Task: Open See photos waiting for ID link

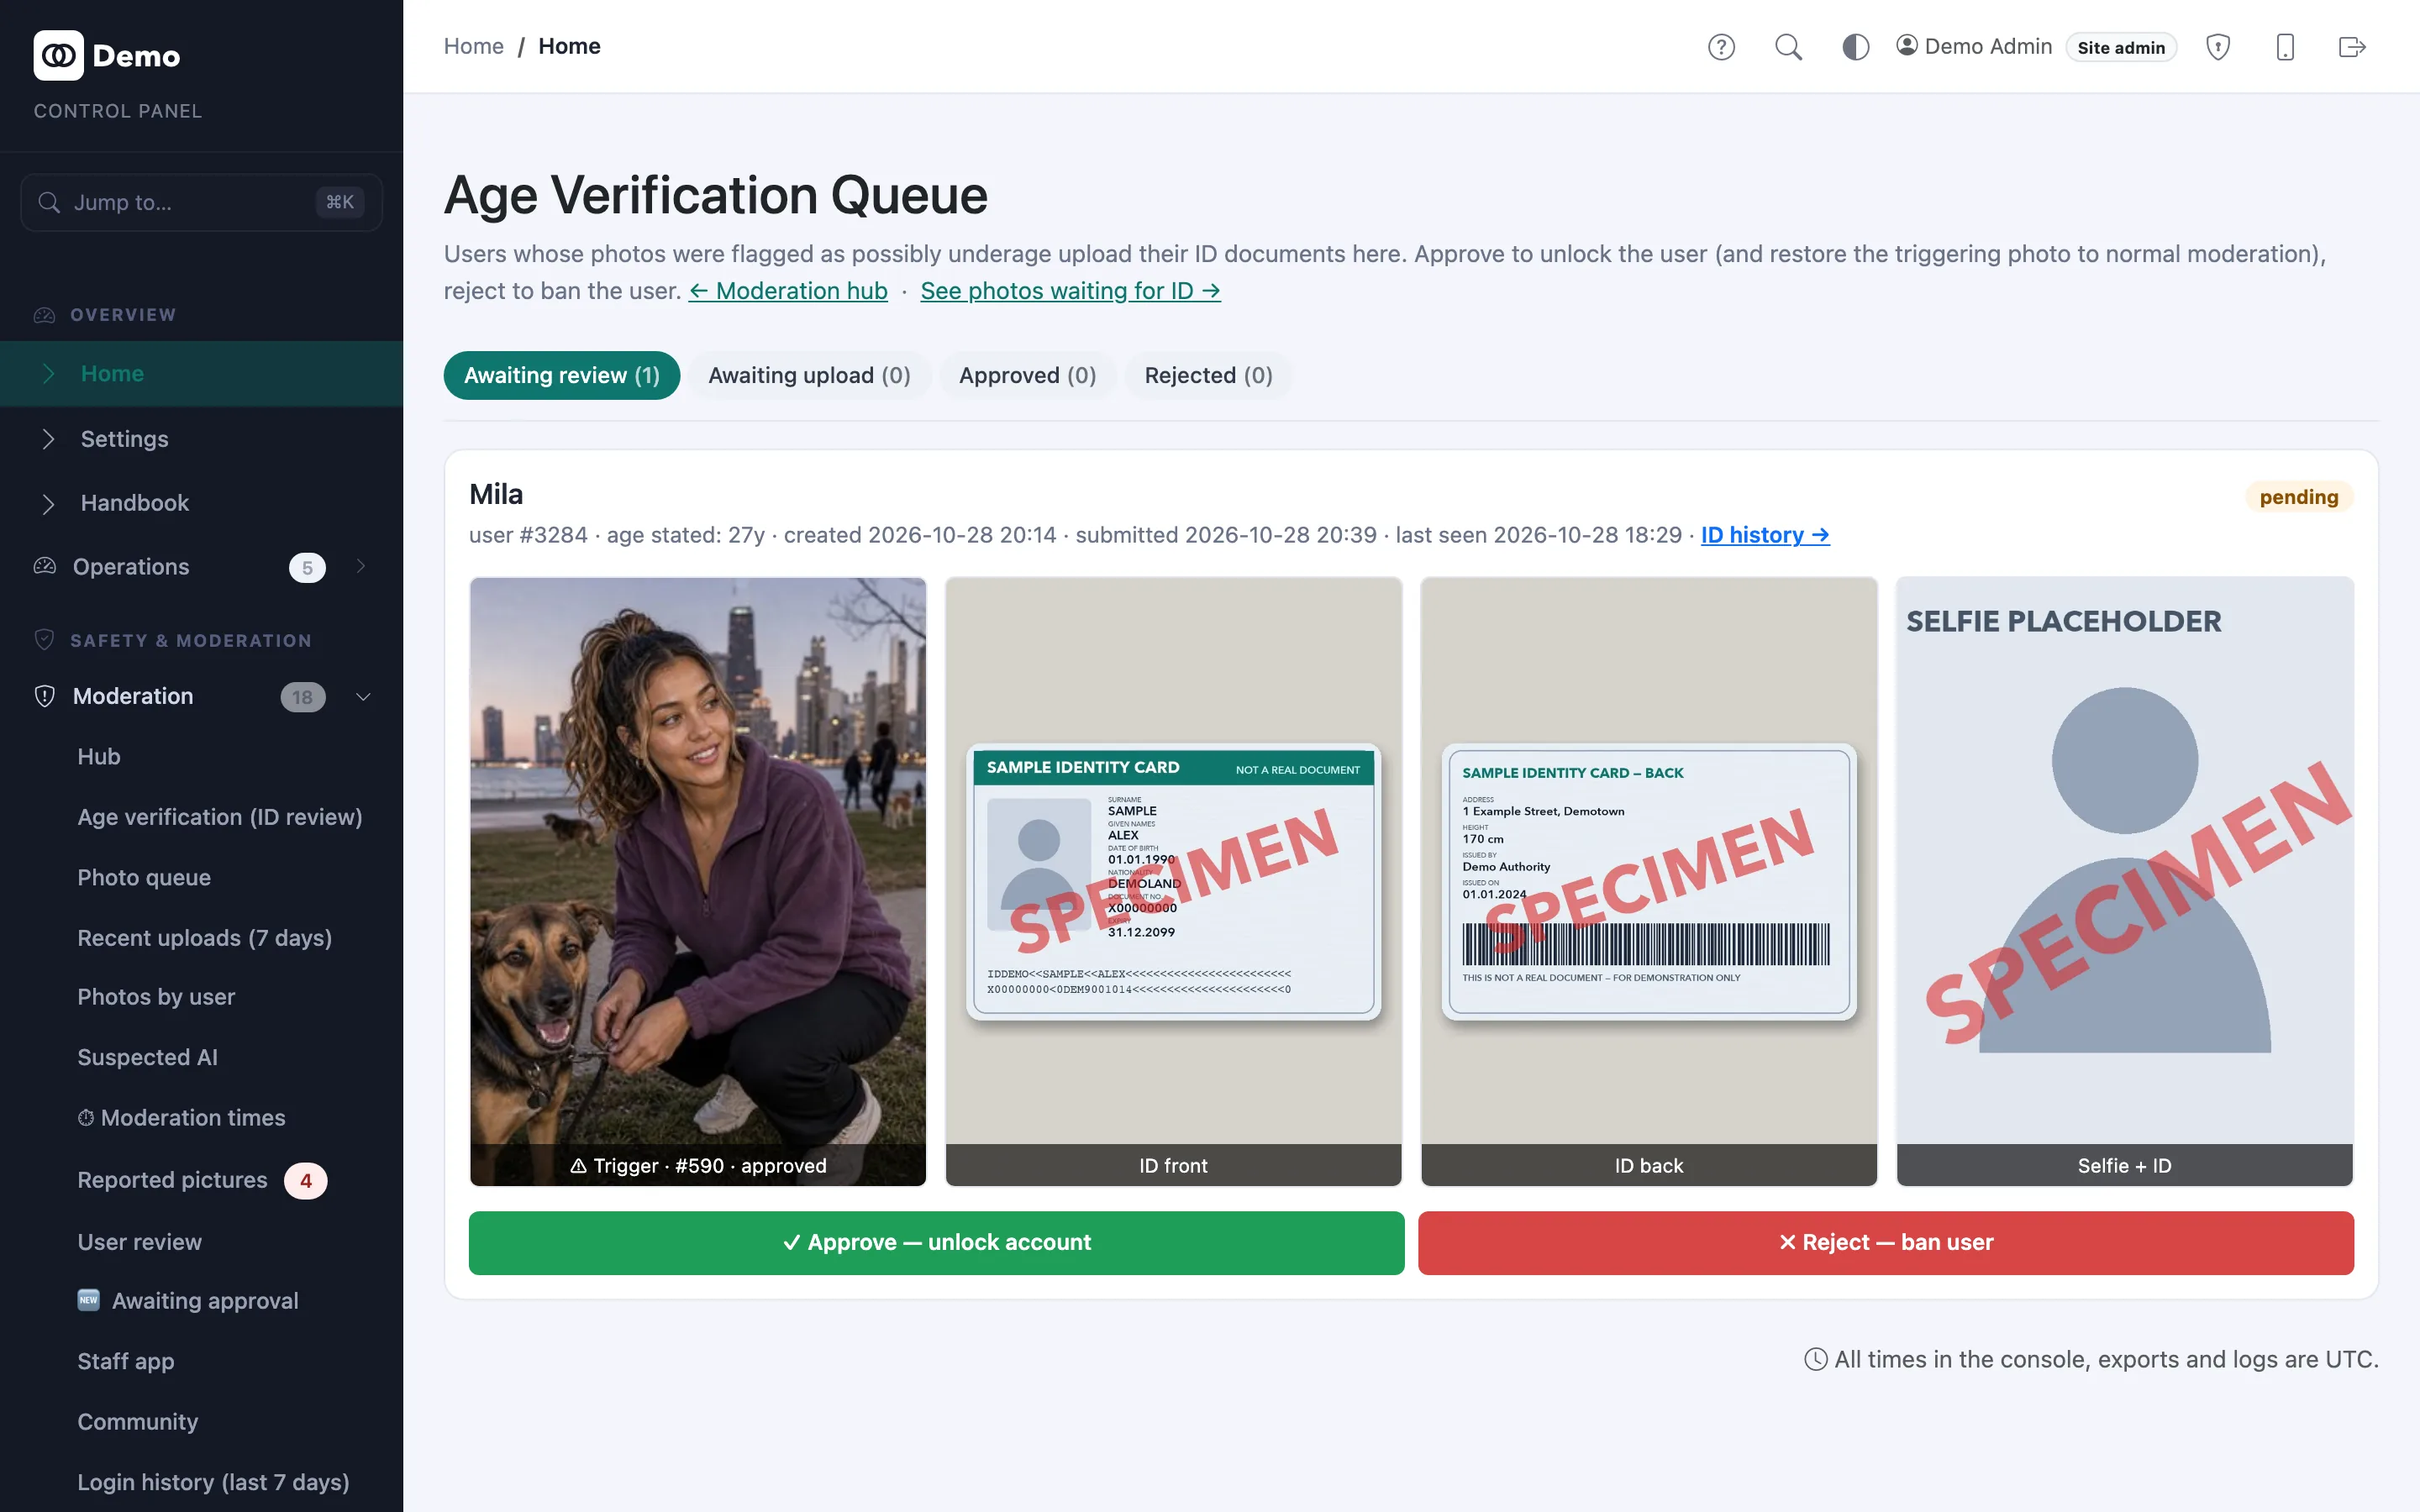Action: coord(1070,291)
